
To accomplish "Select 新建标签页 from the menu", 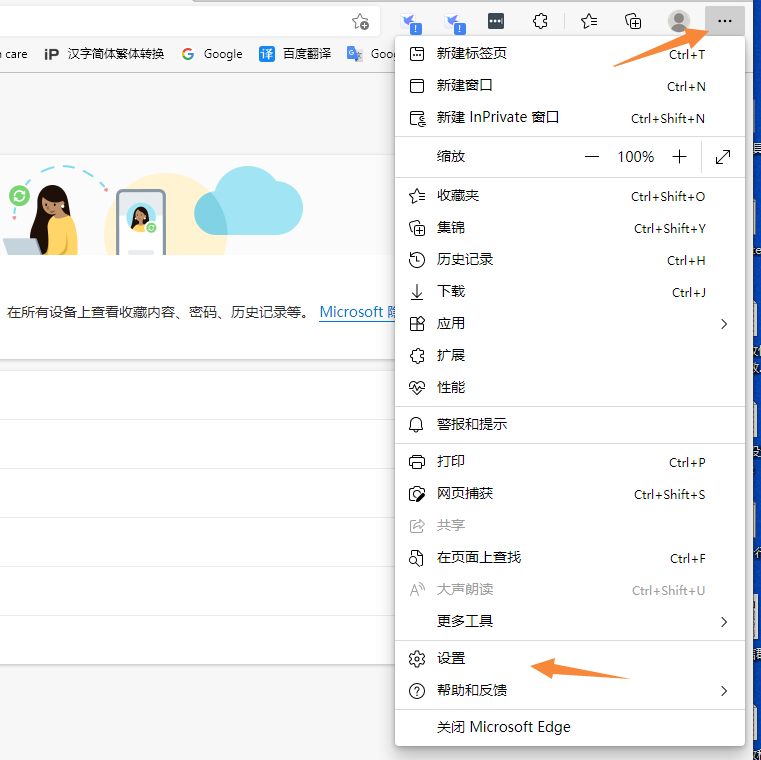I will (x=570, y=54).
